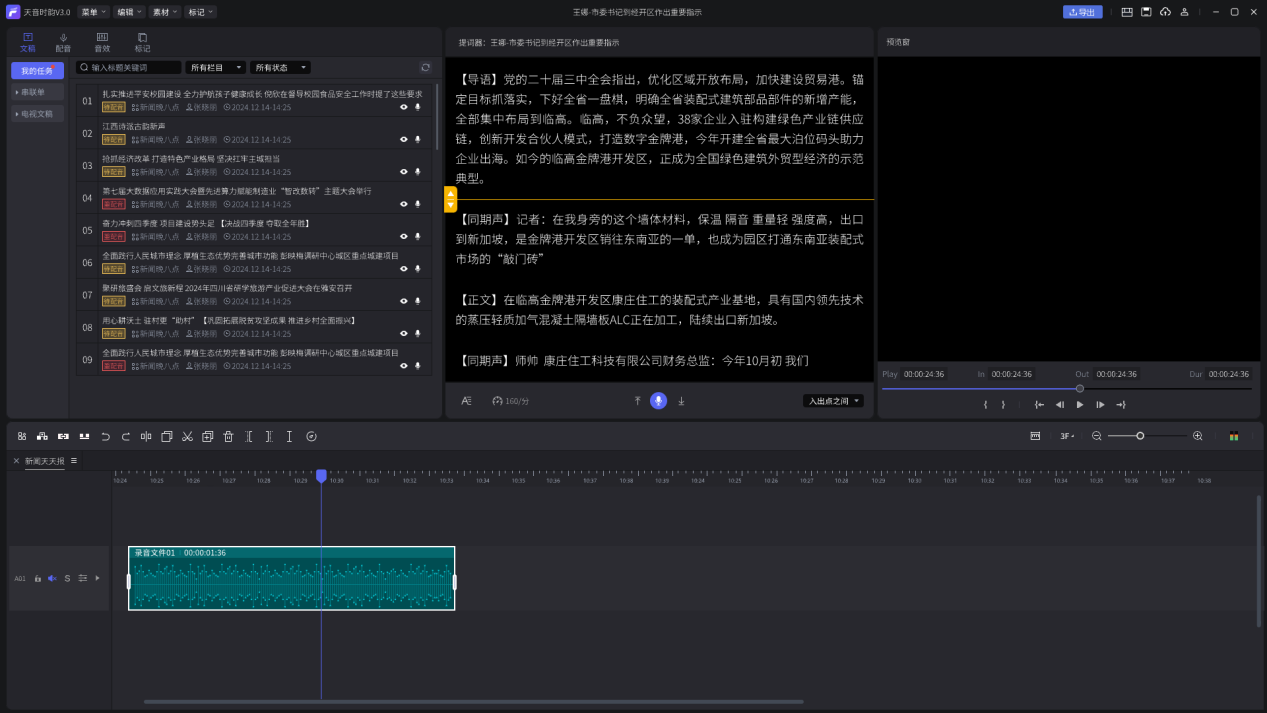The height and width of the screenshot is (713, 1267).
Task: Open the 入出点之间 dropdown
Action: click(x=833, y=401)
